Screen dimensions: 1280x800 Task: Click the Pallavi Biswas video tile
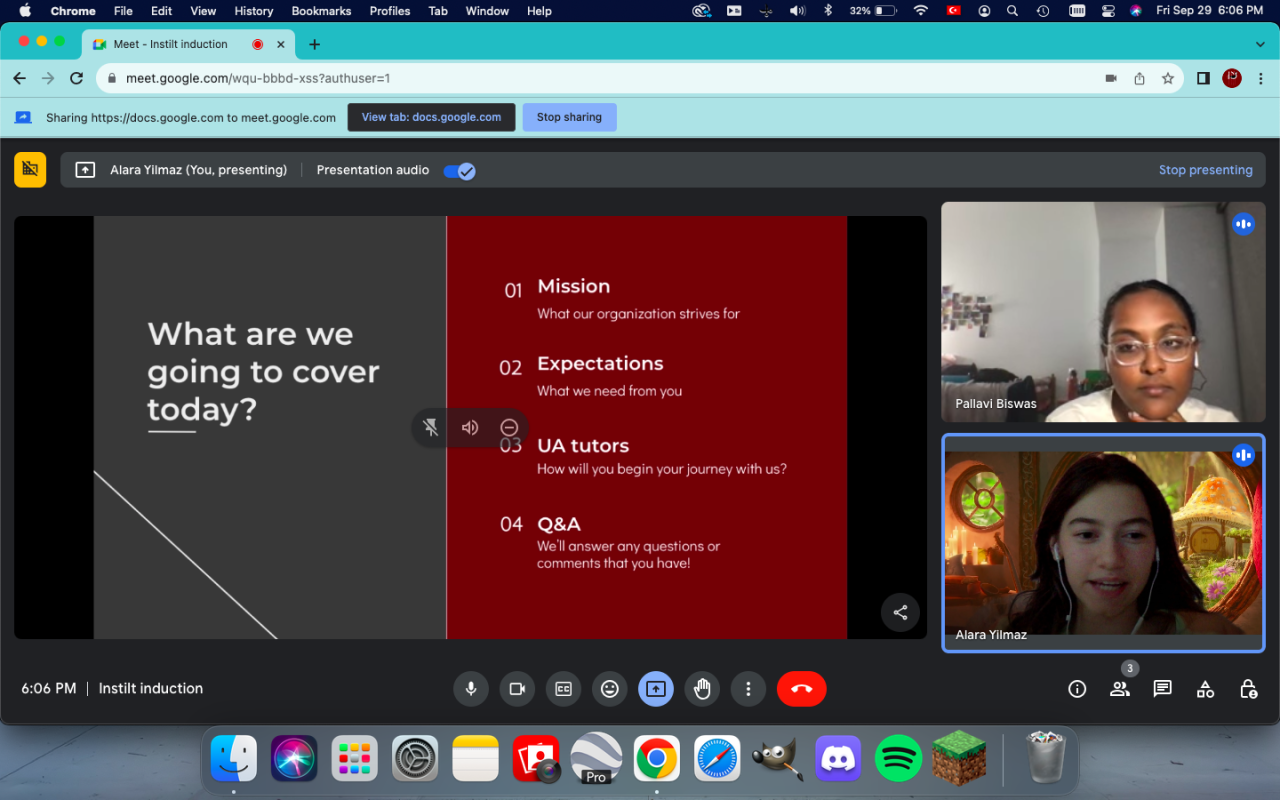[x=1103, y=312]
